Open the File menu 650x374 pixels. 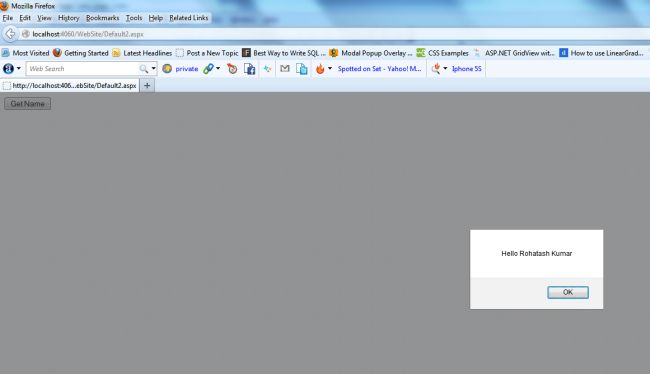point(7,18)
